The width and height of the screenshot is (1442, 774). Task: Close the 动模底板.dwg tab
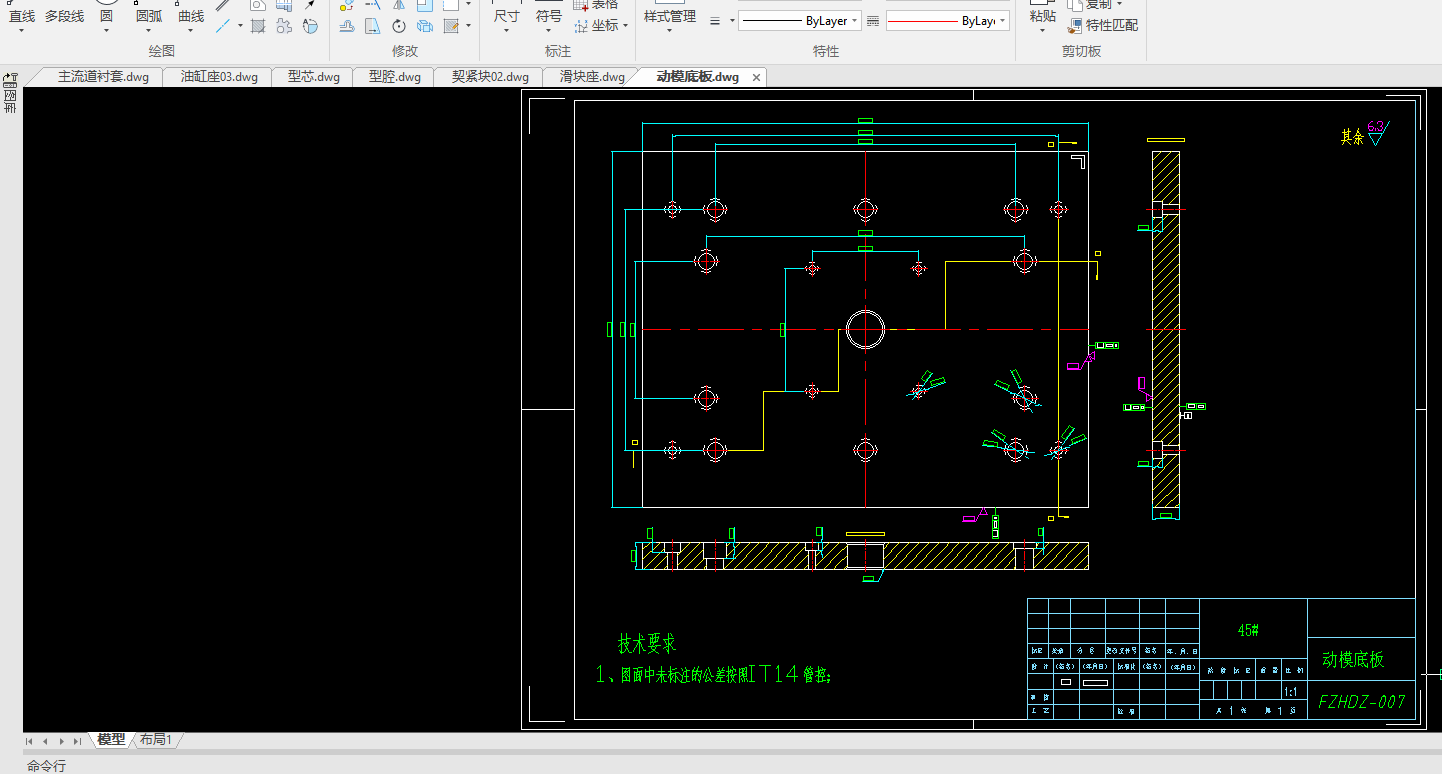pyautogui.click(x=756, y=77)
